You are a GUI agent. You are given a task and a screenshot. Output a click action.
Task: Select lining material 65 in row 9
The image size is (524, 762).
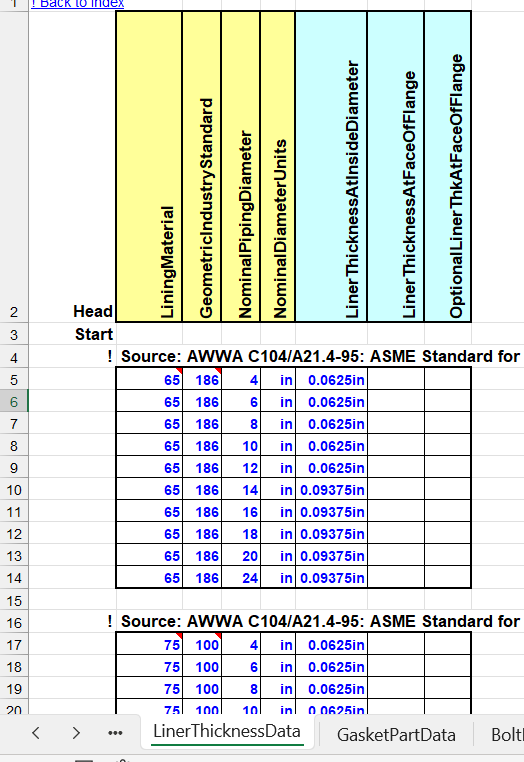(149, 468)
